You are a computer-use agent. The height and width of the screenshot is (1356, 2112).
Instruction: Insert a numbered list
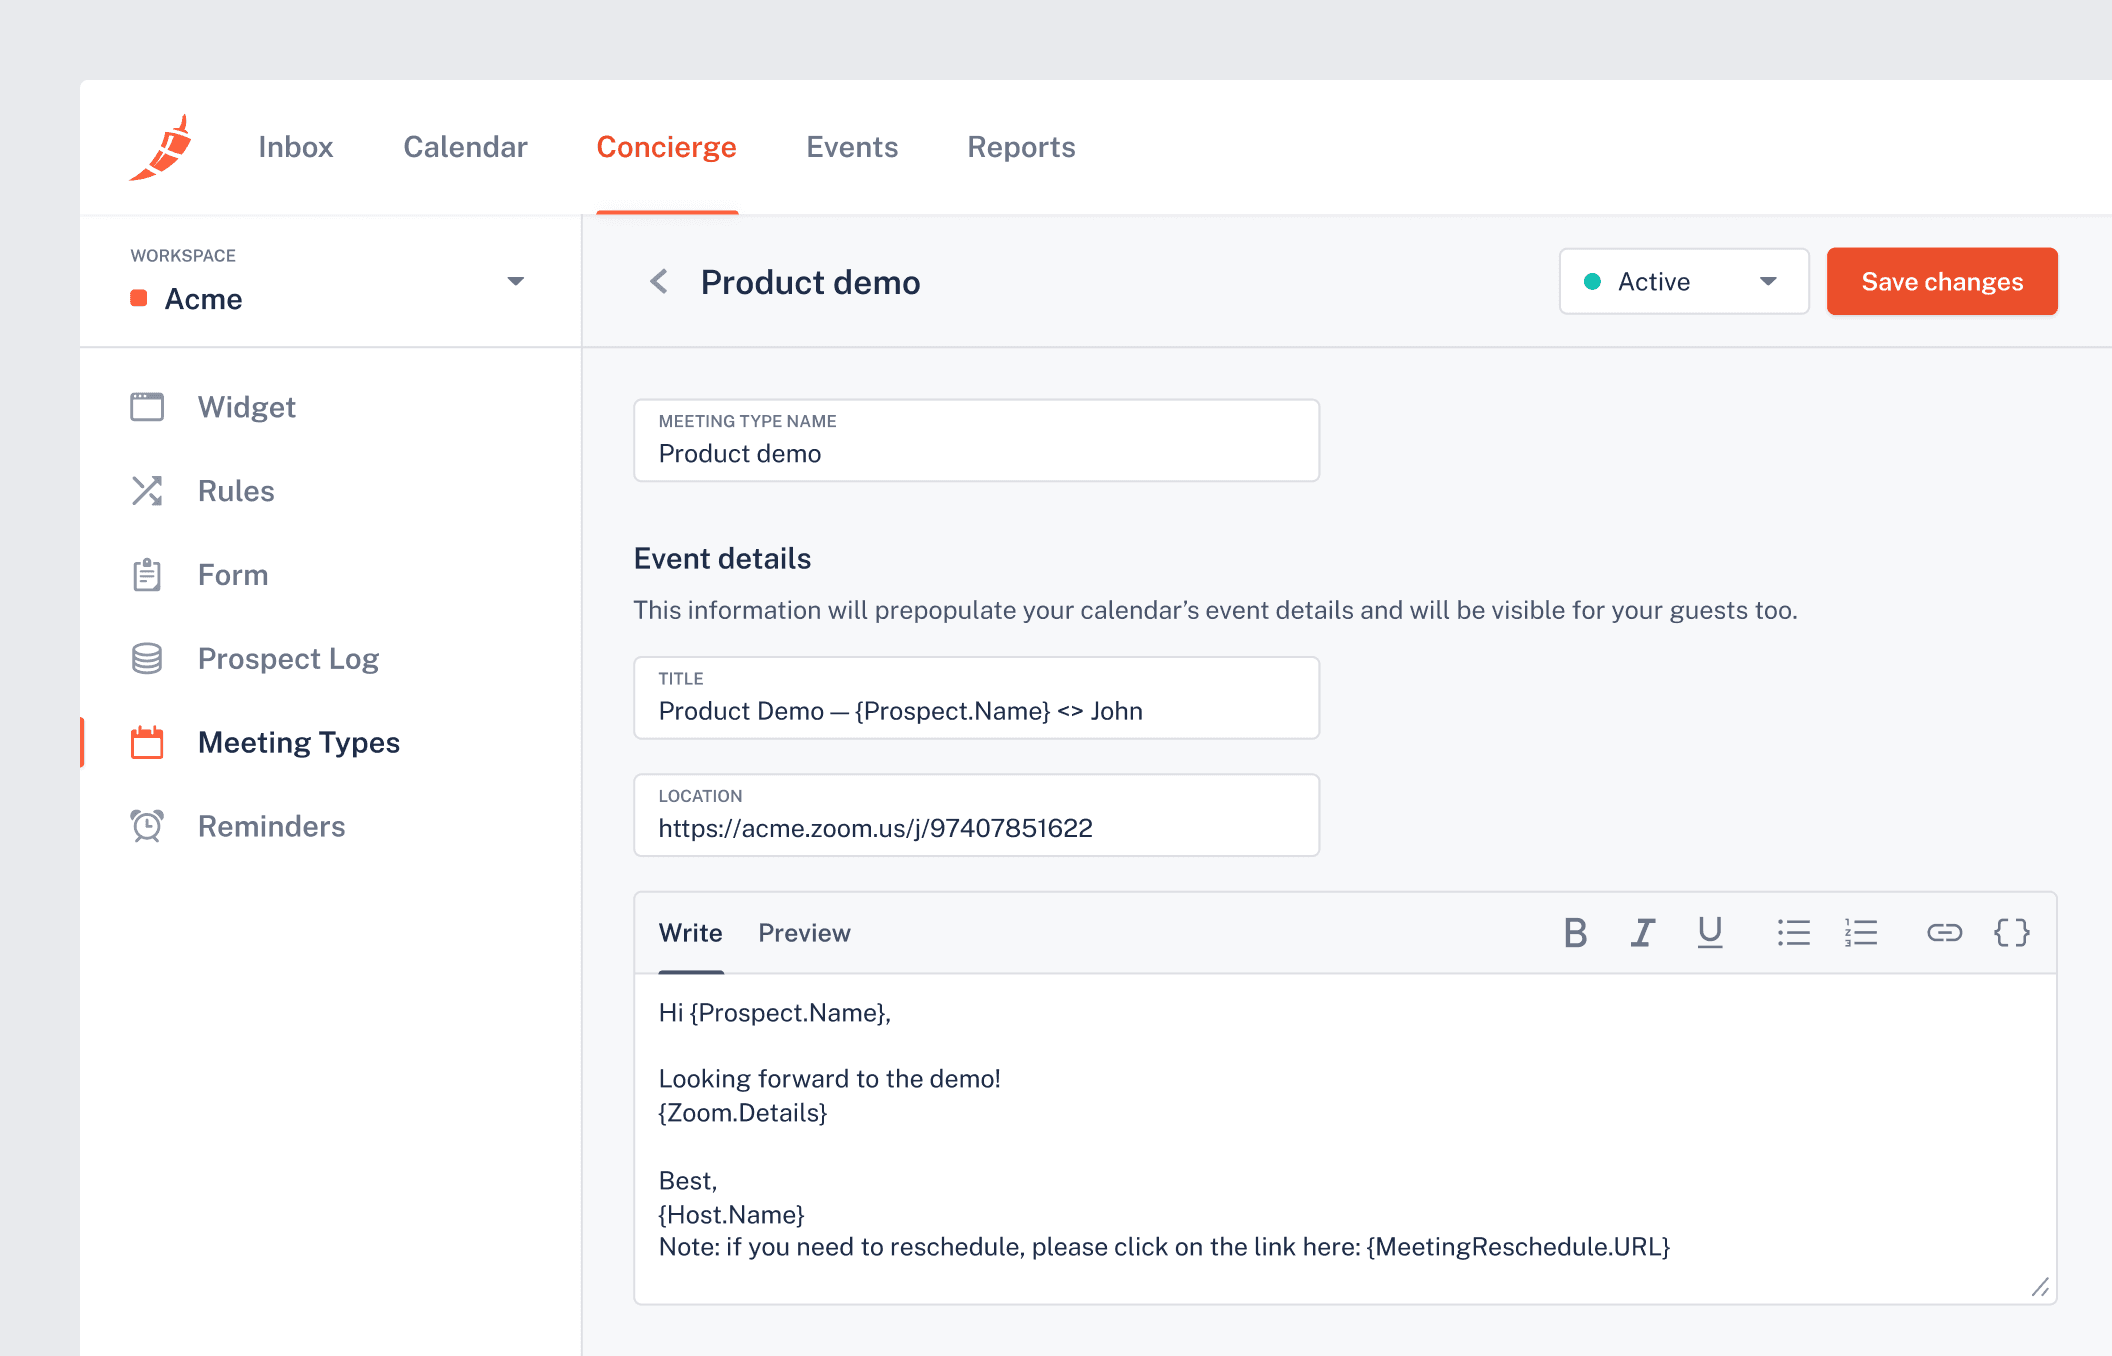[x=1861, y=933]
